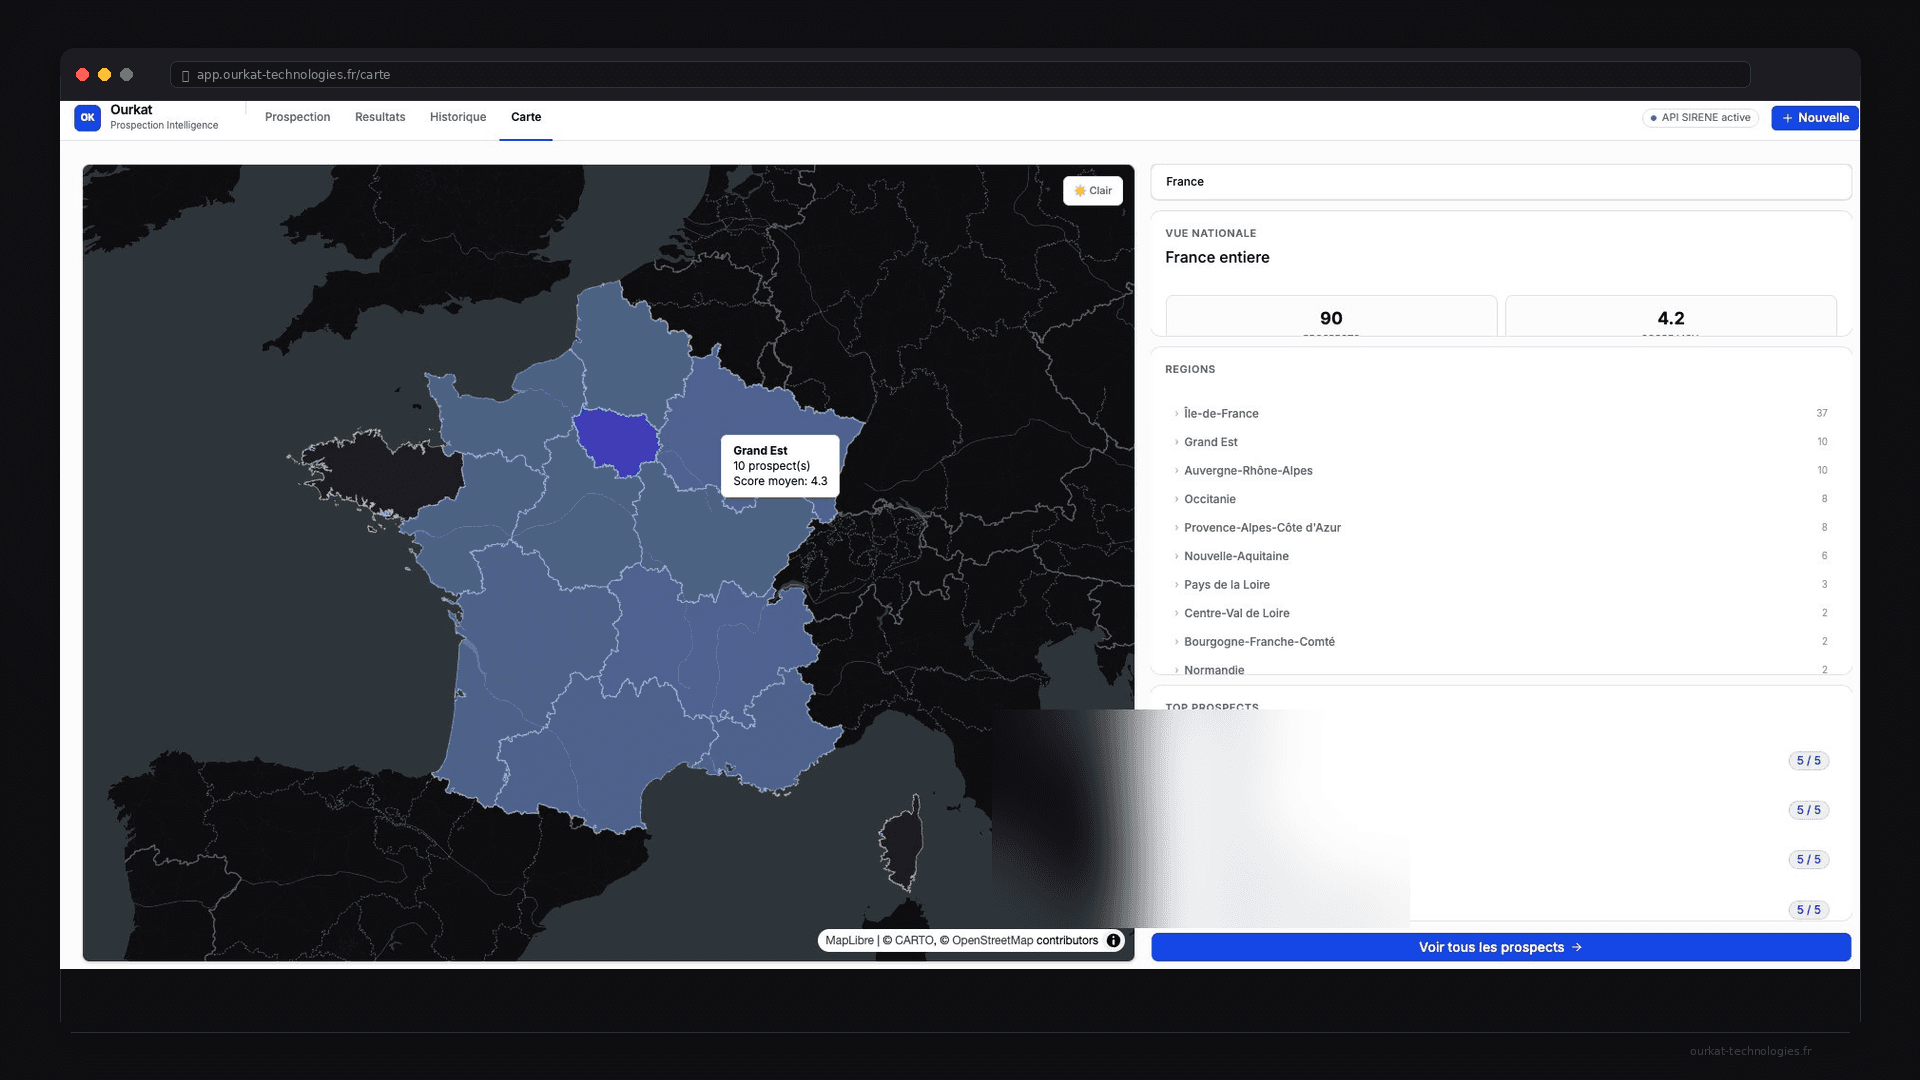The width and height of the screenshot is (1920, 1080).
Task: Click the Grand Est tooltip on map
Action: 780,466
